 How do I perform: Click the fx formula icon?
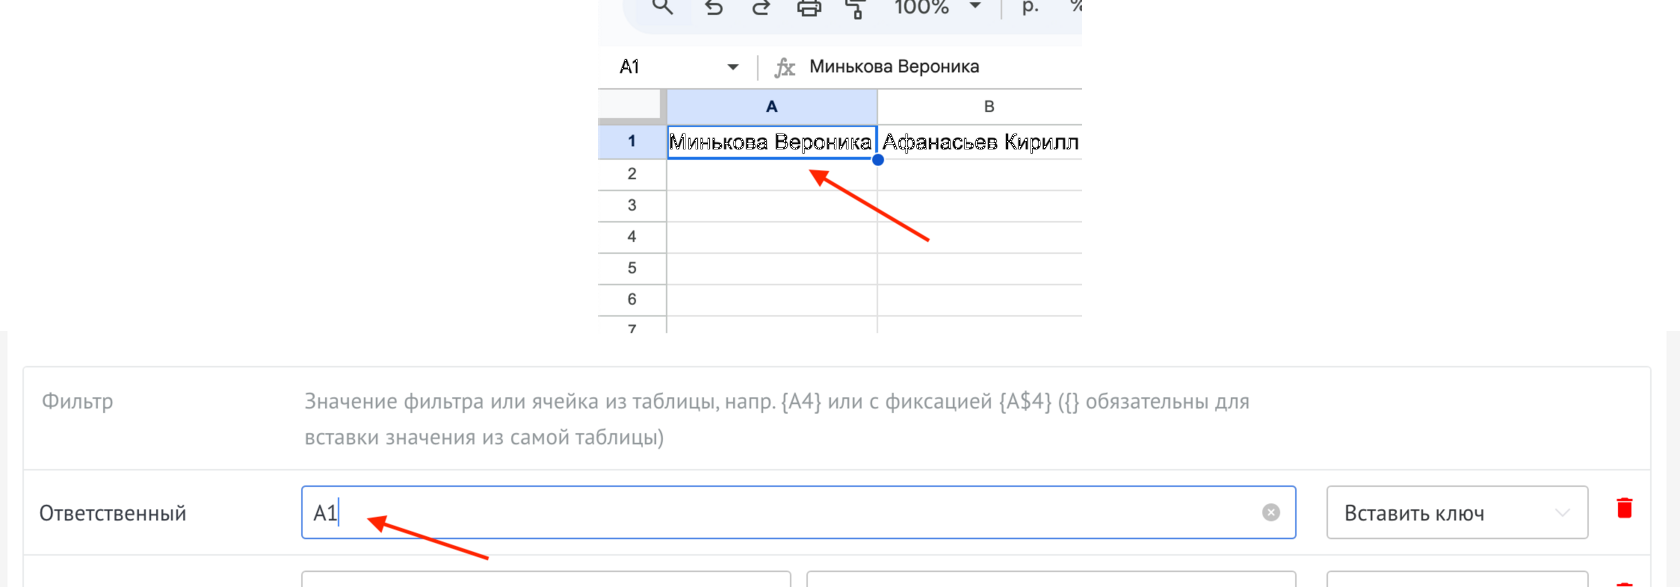pos(785,67)
